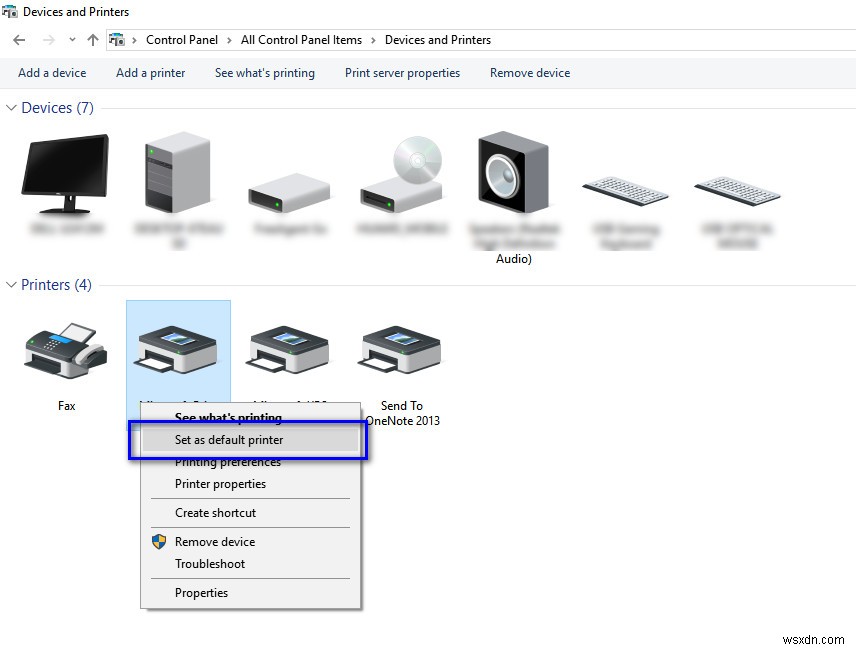Click Add a printer
The image size is (856, 650).
click(x=151, y=73)
